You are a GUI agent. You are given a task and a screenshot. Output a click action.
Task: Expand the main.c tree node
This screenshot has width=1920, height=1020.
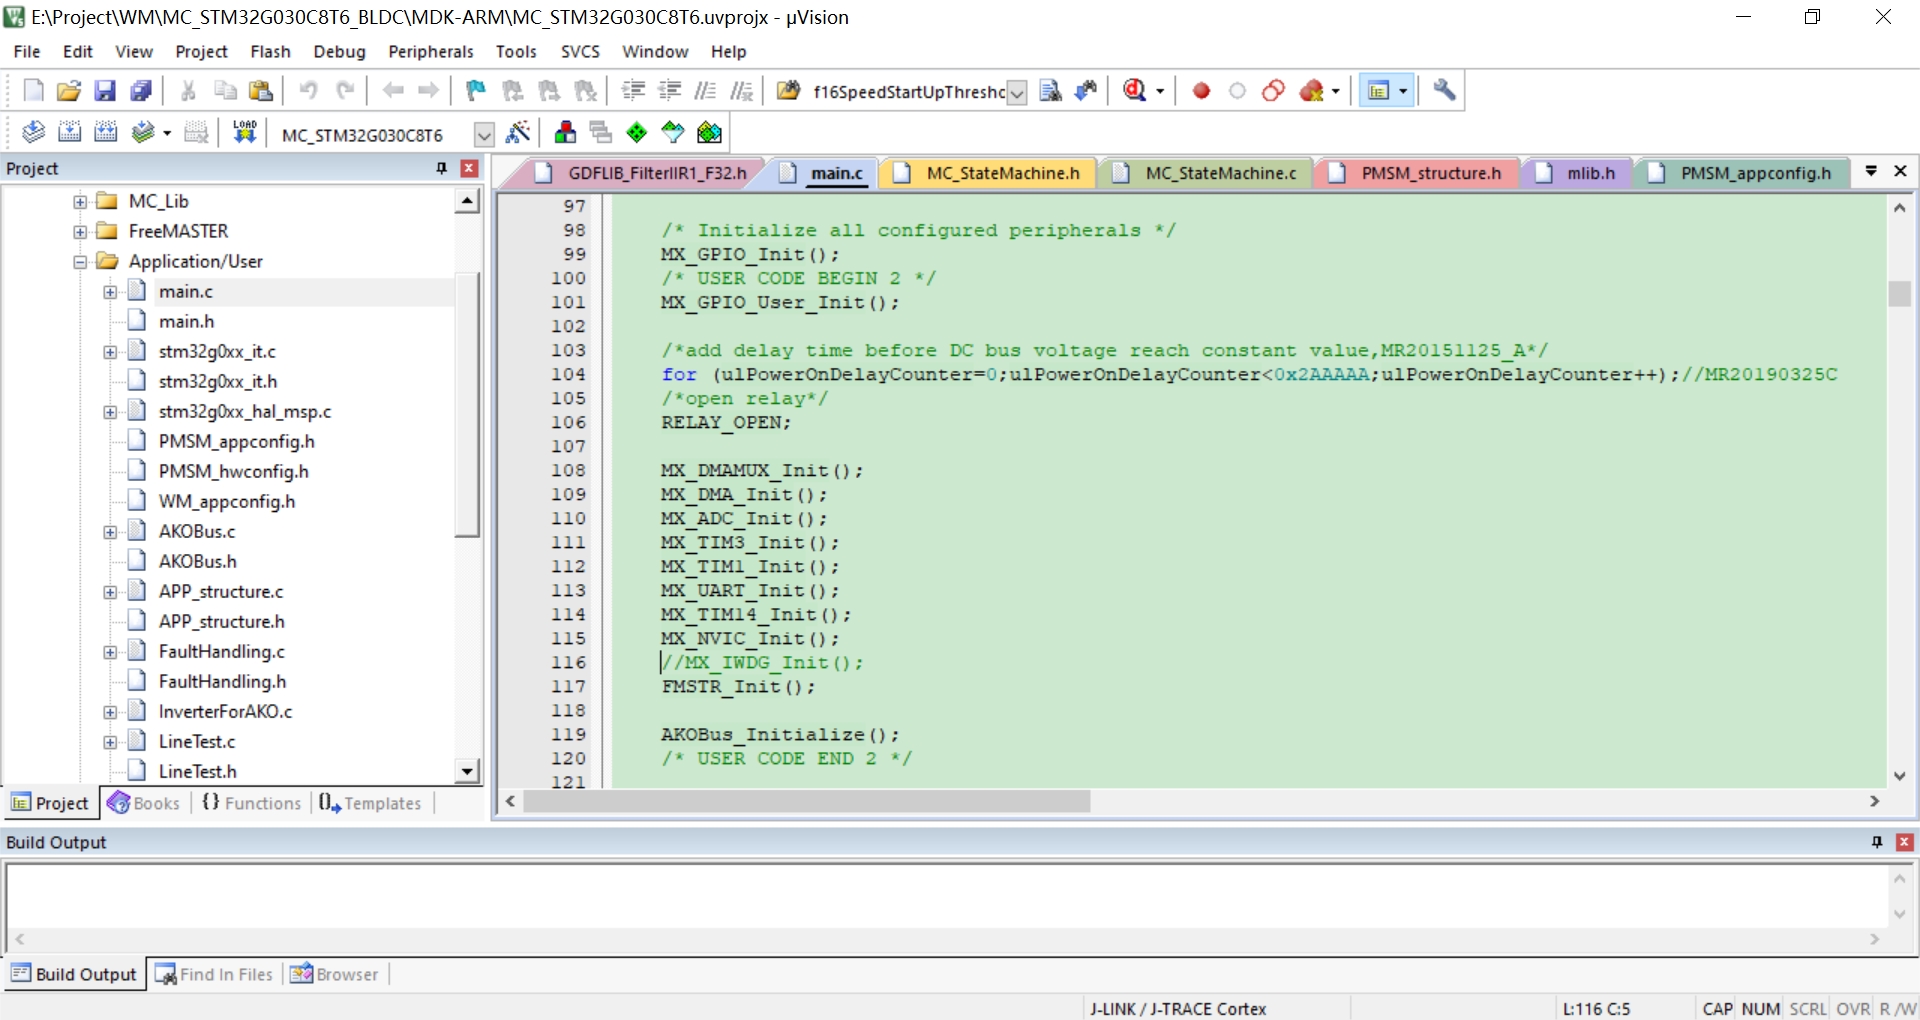110,292
